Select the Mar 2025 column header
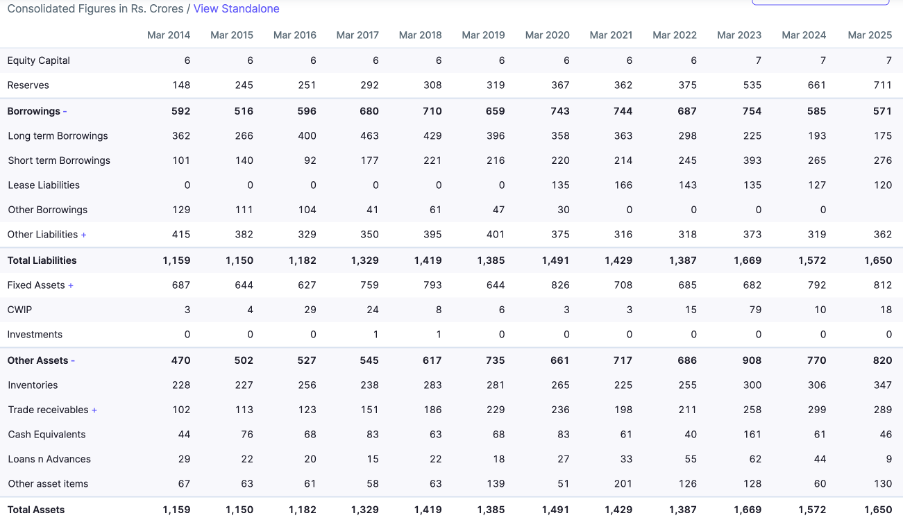 tap(869, 35)
